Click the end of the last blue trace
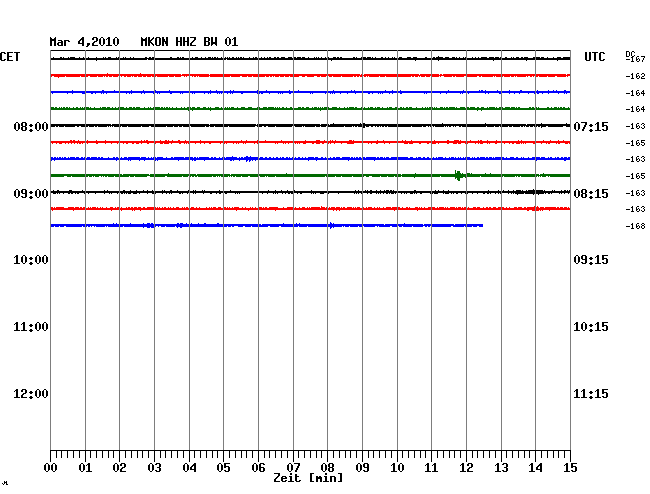Viewport: 650px width, 494px height. pyautogui.click(x=482, y=225)
